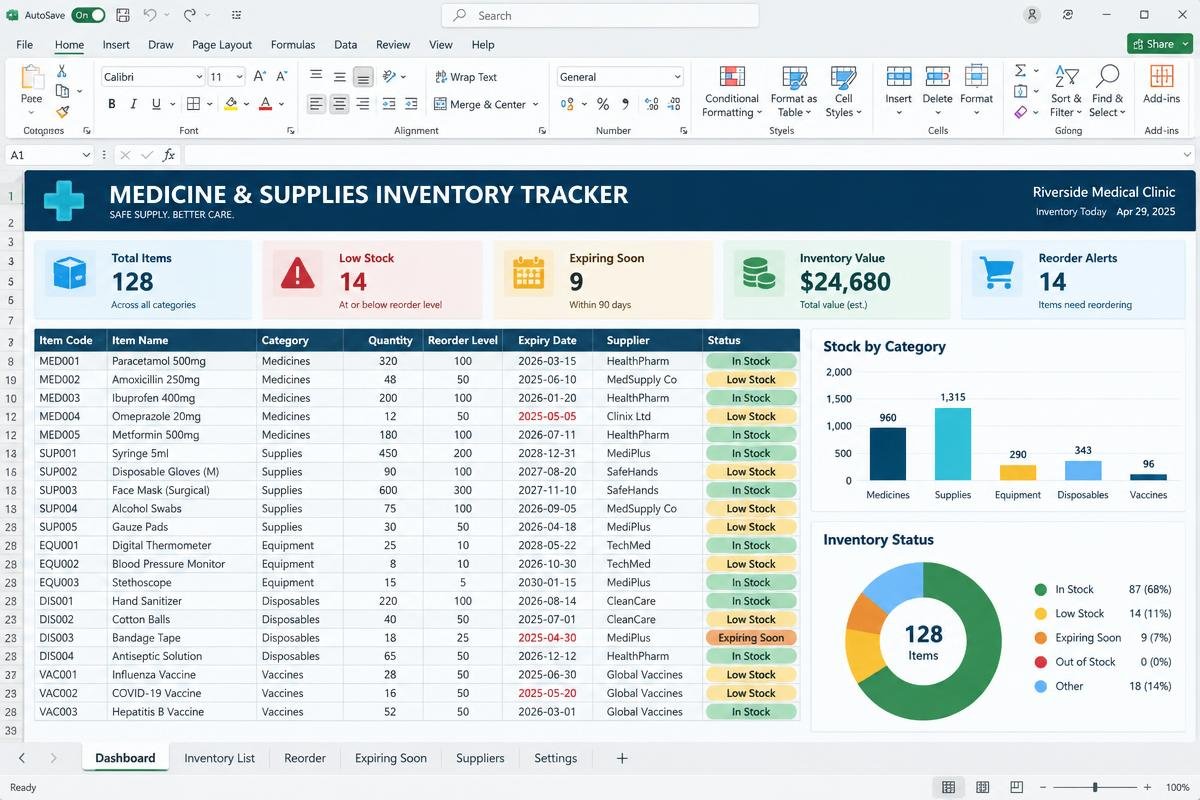
Task: Open the General number format dropdown
Action: 677,77
